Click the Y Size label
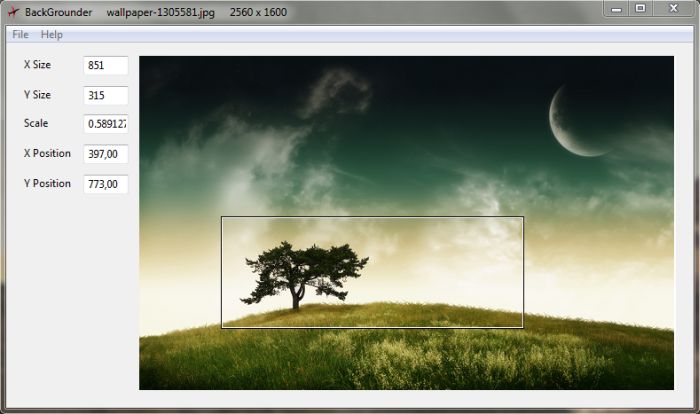 tap(37, 95)
